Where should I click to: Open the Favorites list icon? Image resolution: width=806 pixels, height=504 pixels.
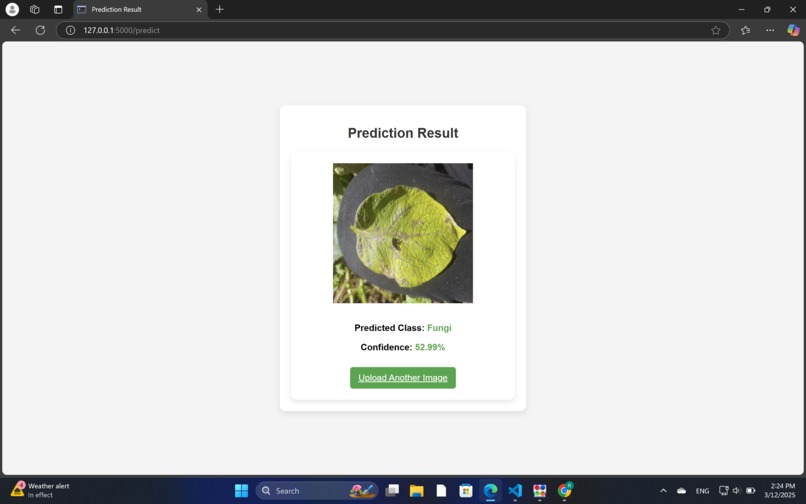[745, 30]
